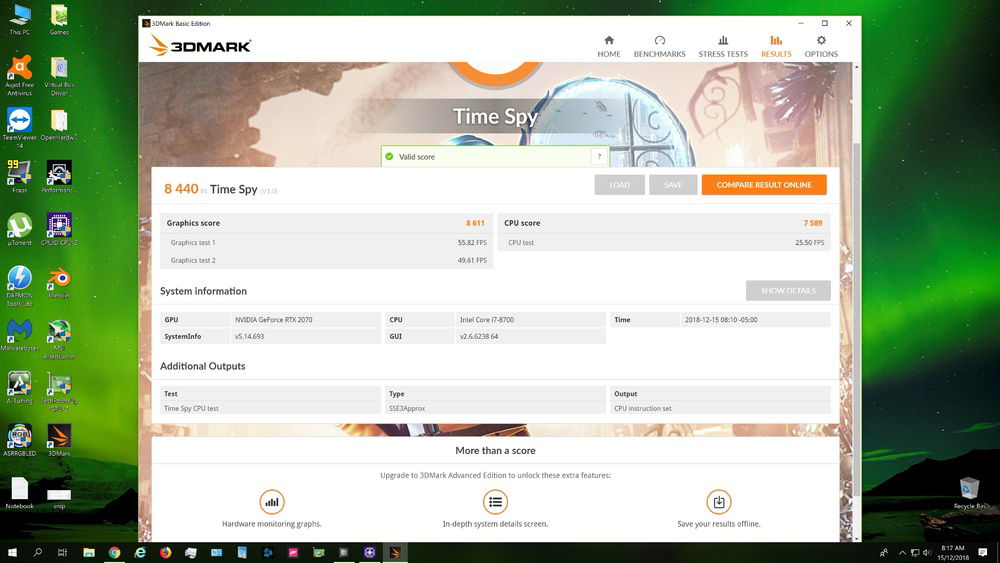
Task: Click the Compare Result Online button
Action: pyautogui.click(x=764, y=185)
